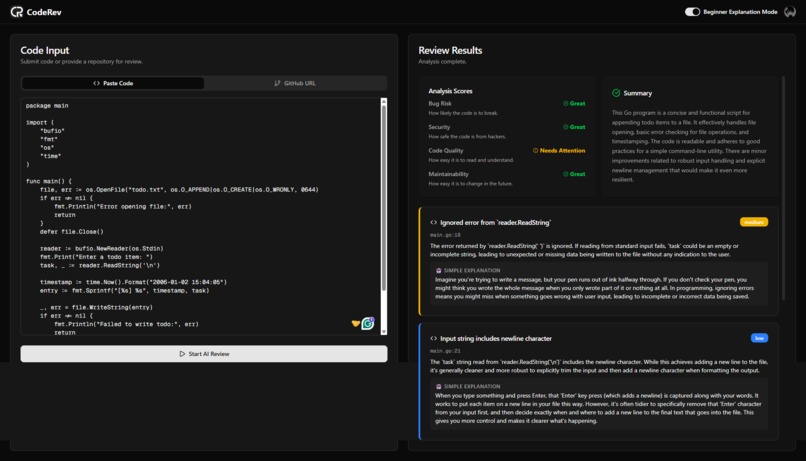
Task: Click the Grammarly icon in code editor
Action: pos(368,323)
